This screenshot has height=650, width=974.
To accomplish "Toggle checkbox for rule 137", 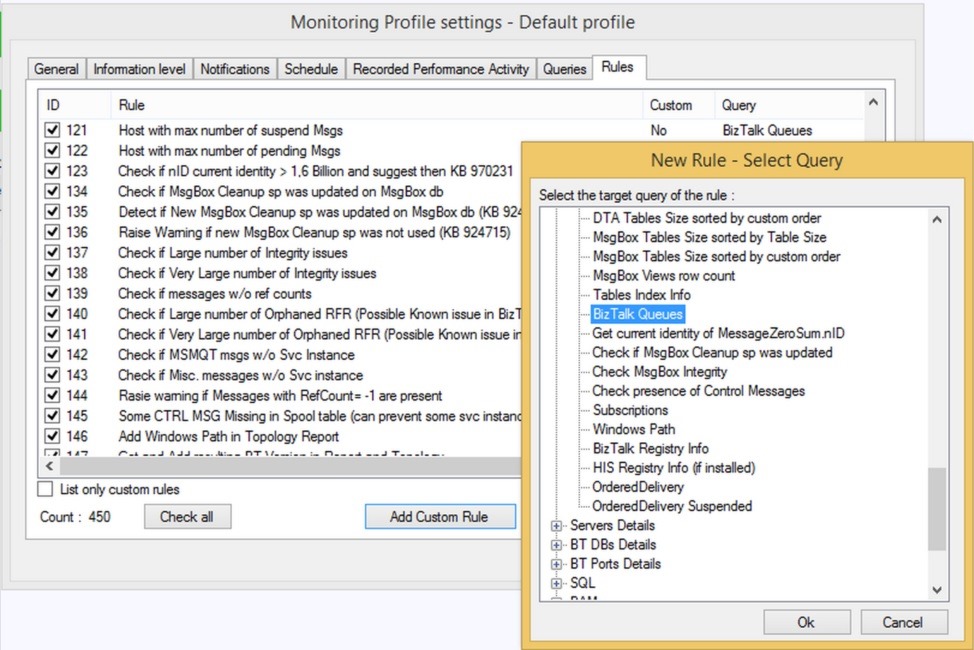I will coord(52,252).
